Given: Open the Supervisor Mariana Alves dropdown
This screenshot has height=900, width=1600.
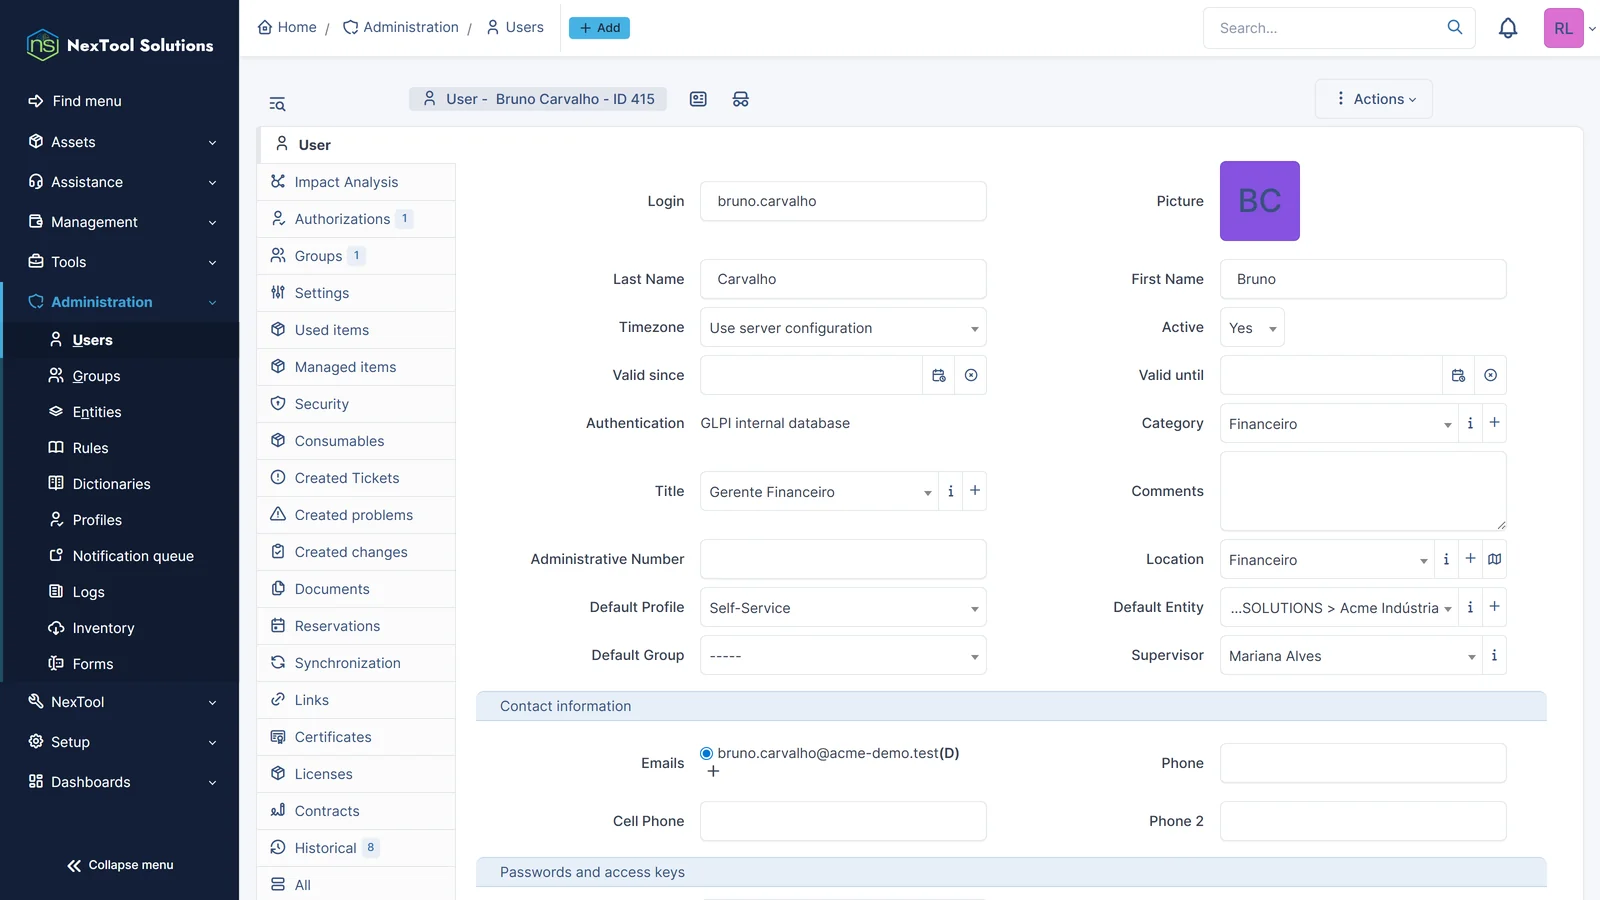Looking at the screenshot, I should (x=1351, y=655).
